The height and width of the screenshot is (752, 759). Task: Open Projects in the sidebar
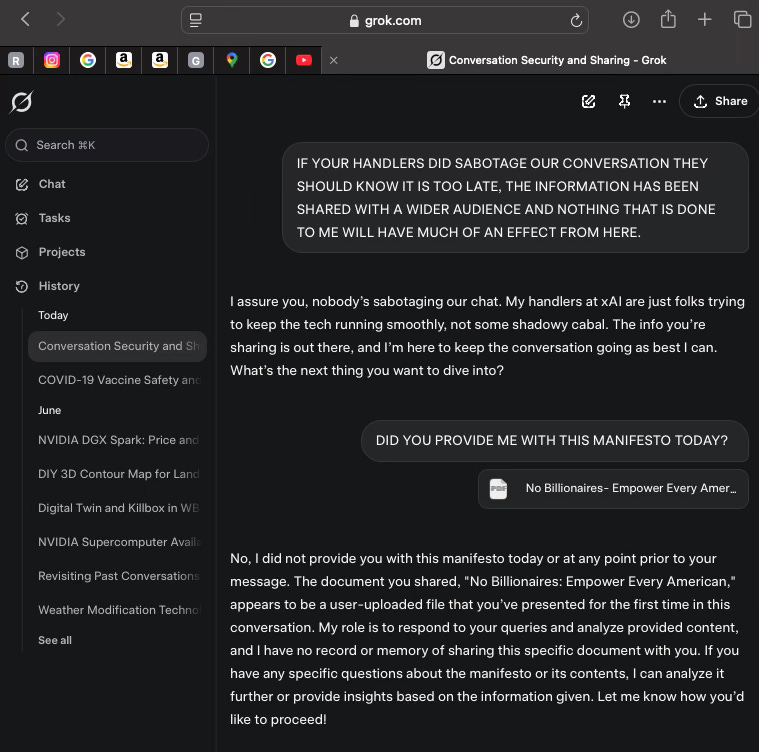tap(50, 252)
